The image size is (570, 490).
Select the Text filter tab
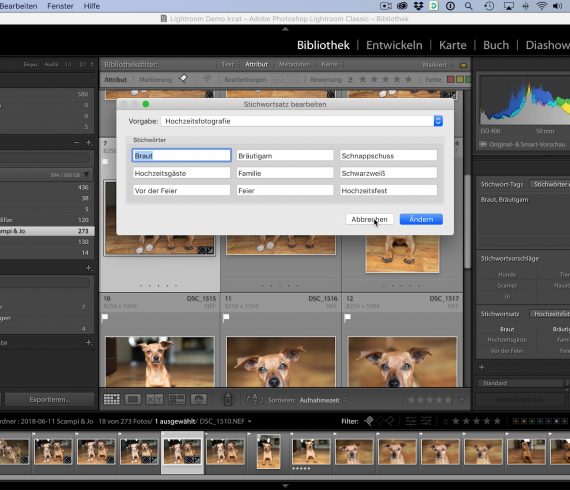[x=228, y=64]
